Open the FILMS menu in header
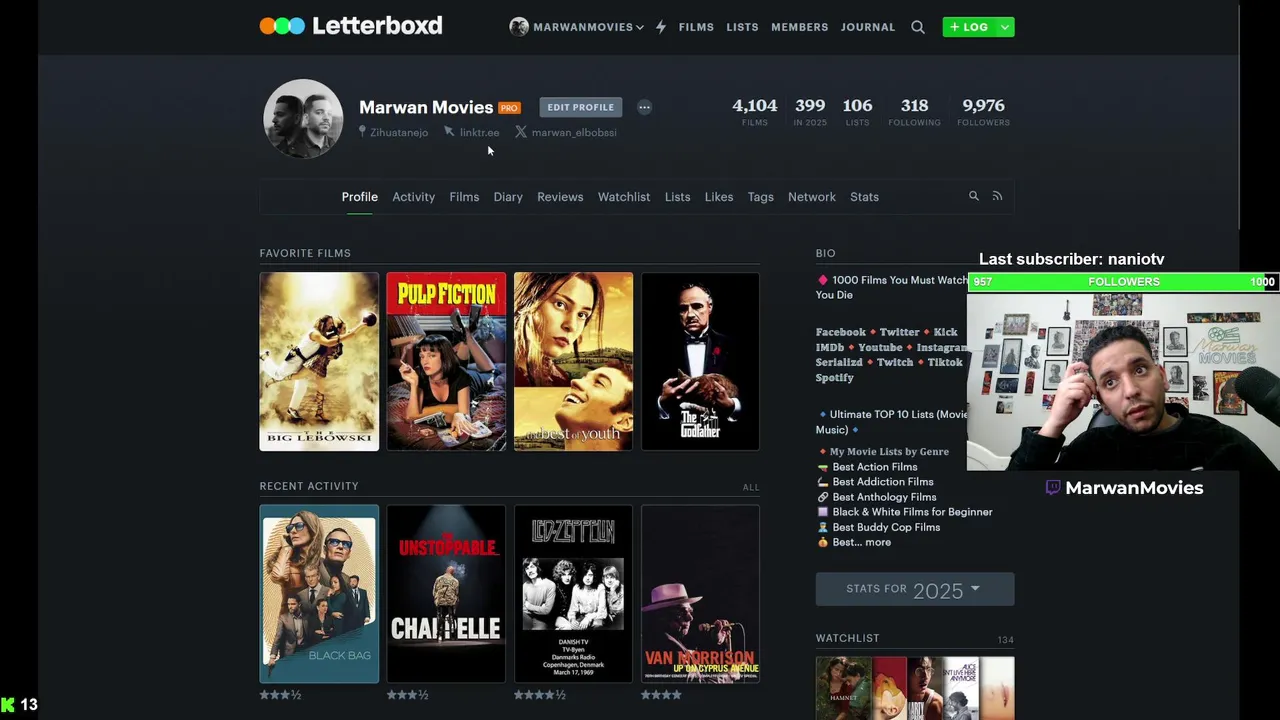This screenshot has width=1280, height=720. tap(696, 27)
